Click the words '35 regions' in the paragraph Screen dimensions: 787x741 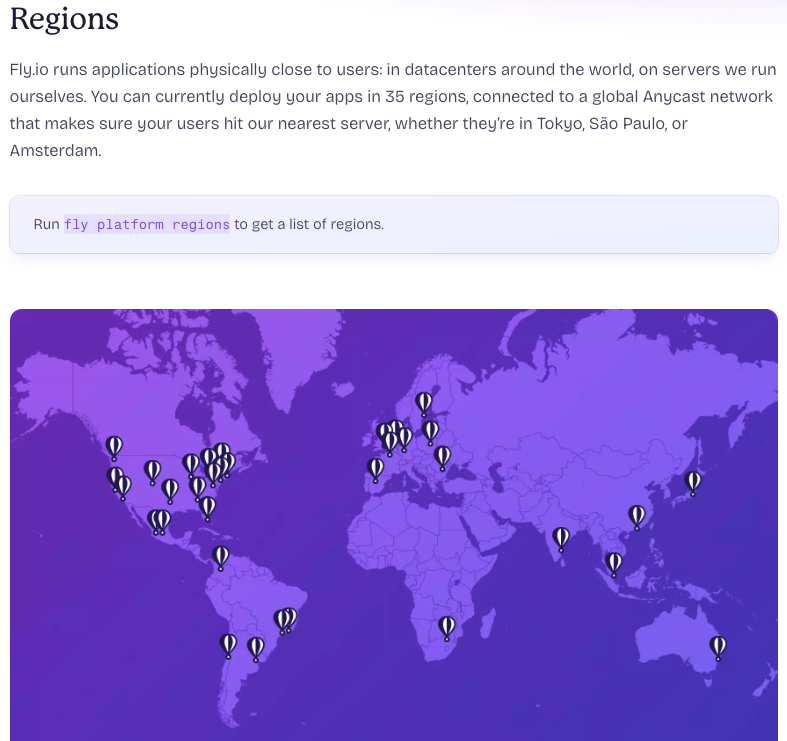pos(427,96)
